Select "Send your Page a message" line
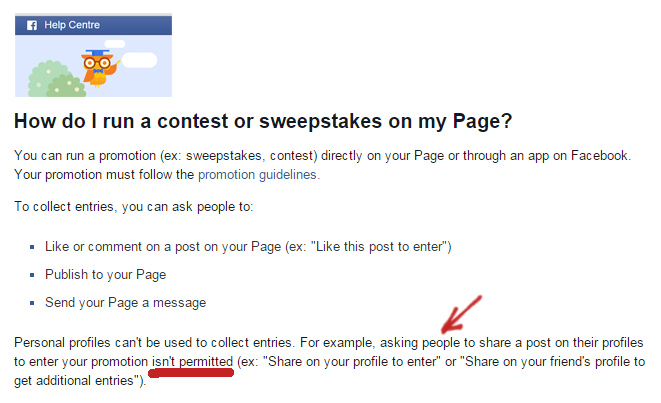The image size is (661, 403). click(x=125, y=302)
